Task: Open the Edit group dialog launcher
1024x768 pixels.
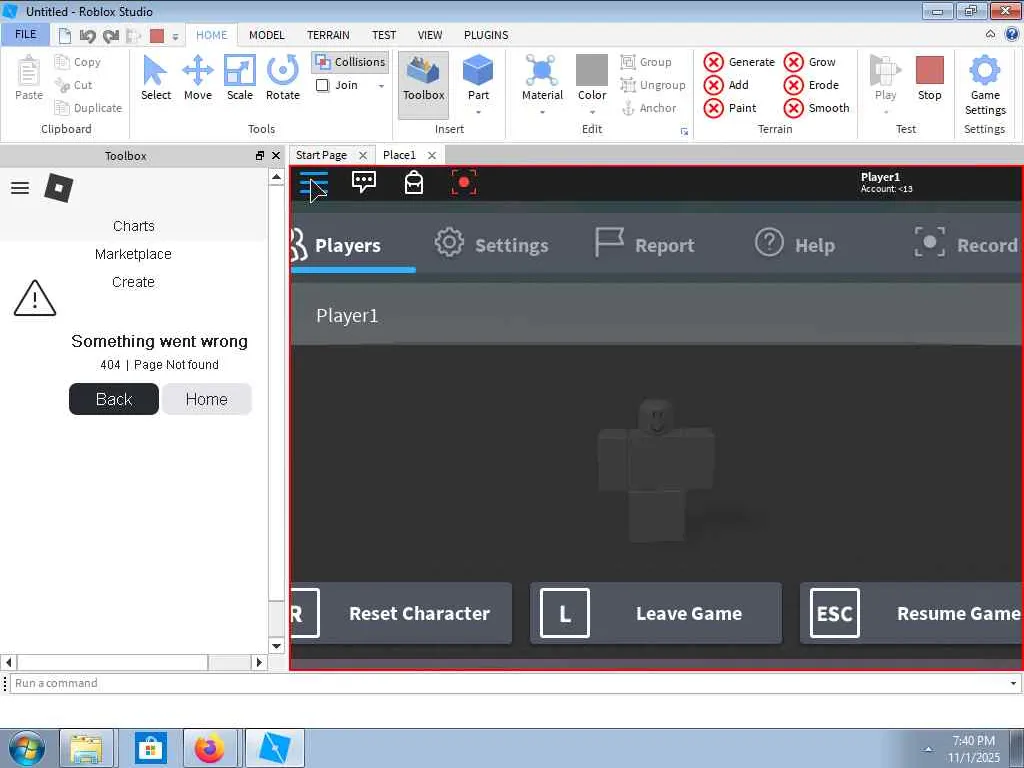Action: pos(684,131)
